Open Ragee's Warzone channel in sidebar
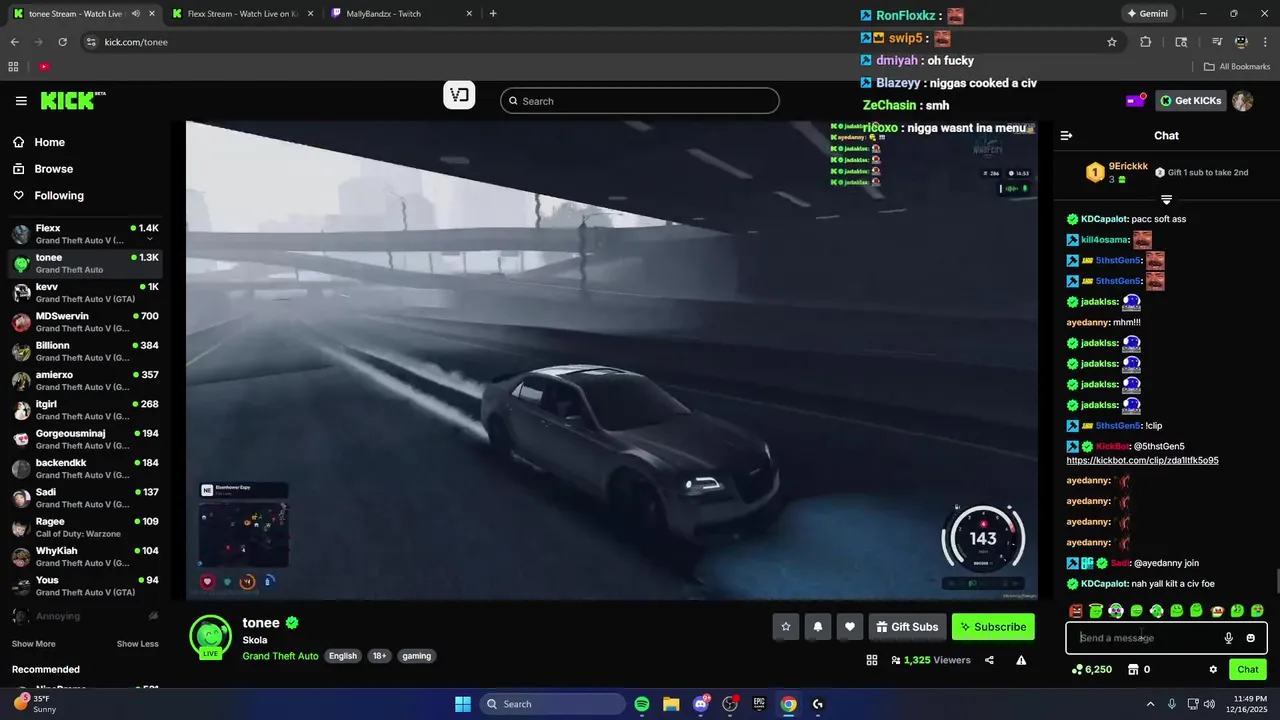This screenshot has width=1280, height=720. click(84, 527)
